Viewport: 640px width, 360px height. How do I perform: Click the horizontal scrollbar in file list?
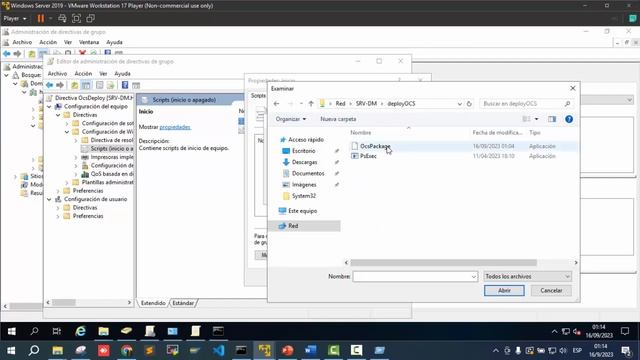tap(443, 262)
